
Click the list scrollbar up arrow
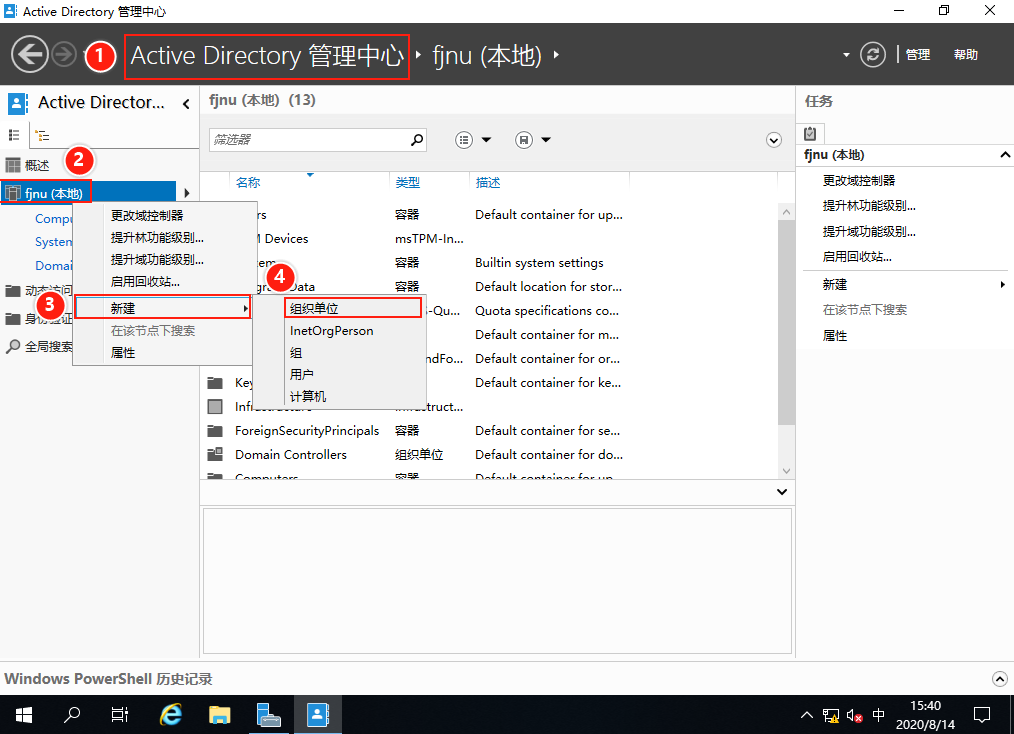tap(786, 212)
